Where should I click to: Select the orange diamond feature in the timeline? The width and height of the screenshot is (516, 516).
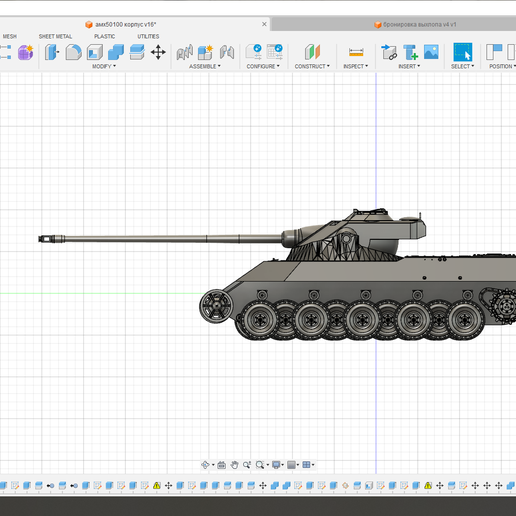pos(345,486)
